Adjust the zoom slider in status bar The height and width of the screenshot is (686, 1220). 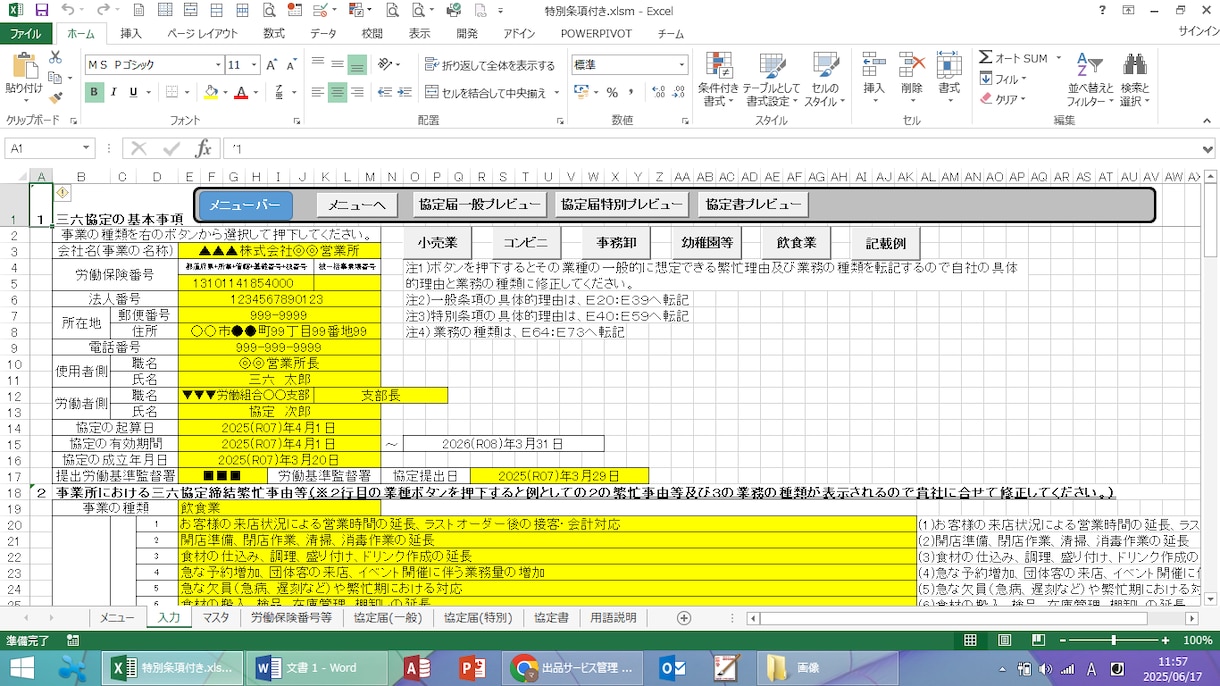(1114, 641)
